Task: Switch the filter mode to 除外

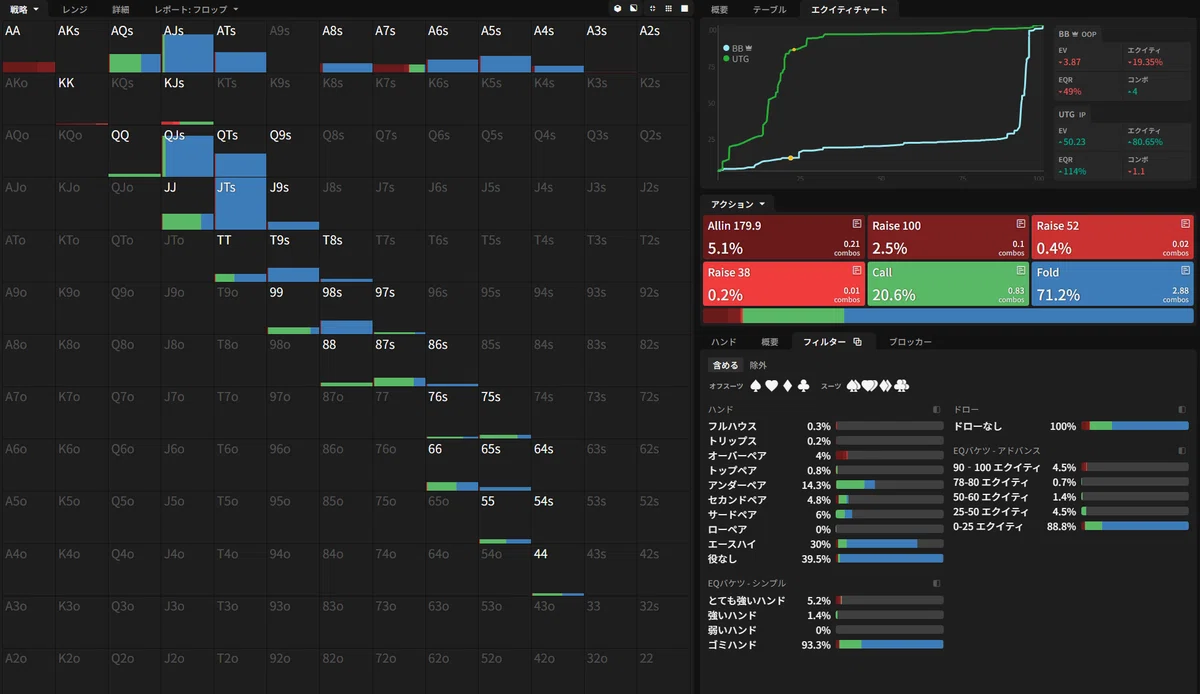Action: [x=759, y=365]
